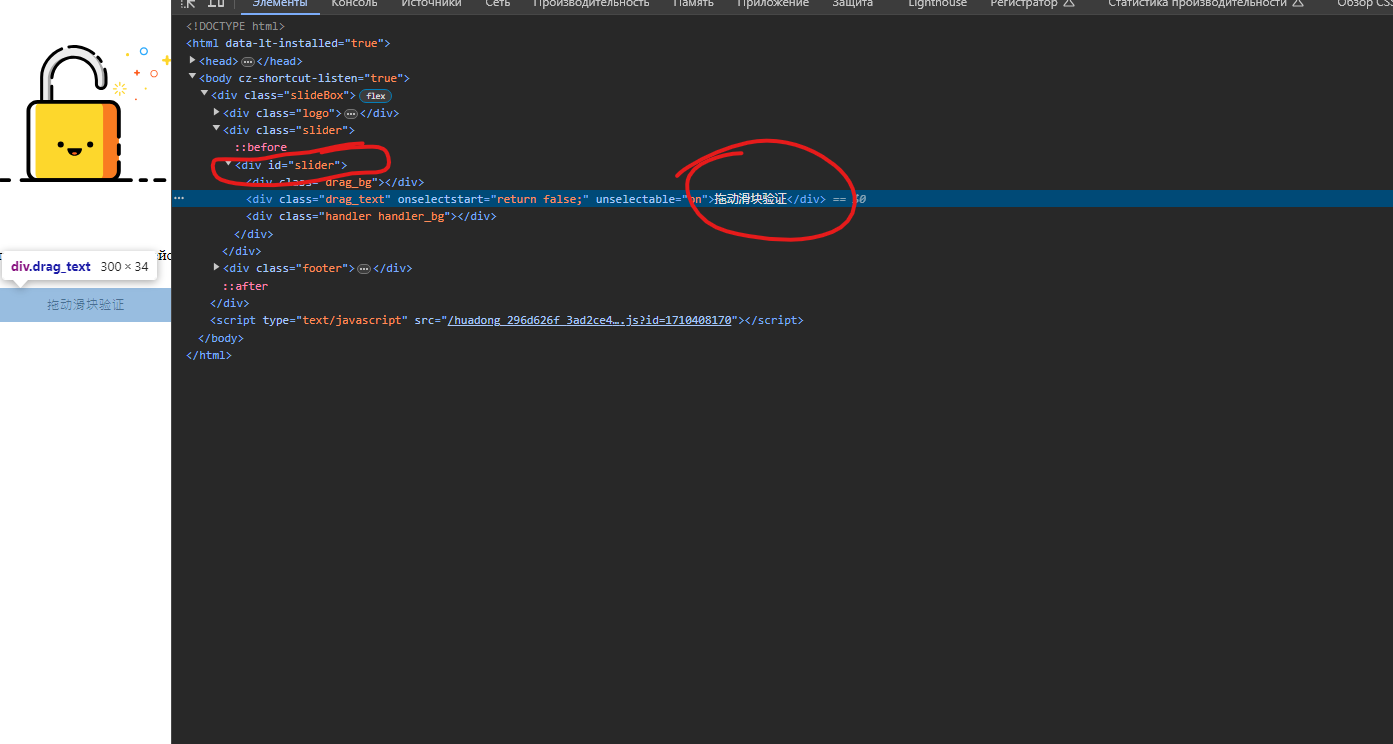The width and height of the screenshot is (1393, 744).
Task: Collapse the div id="slider" node
Action: point(229,165)
